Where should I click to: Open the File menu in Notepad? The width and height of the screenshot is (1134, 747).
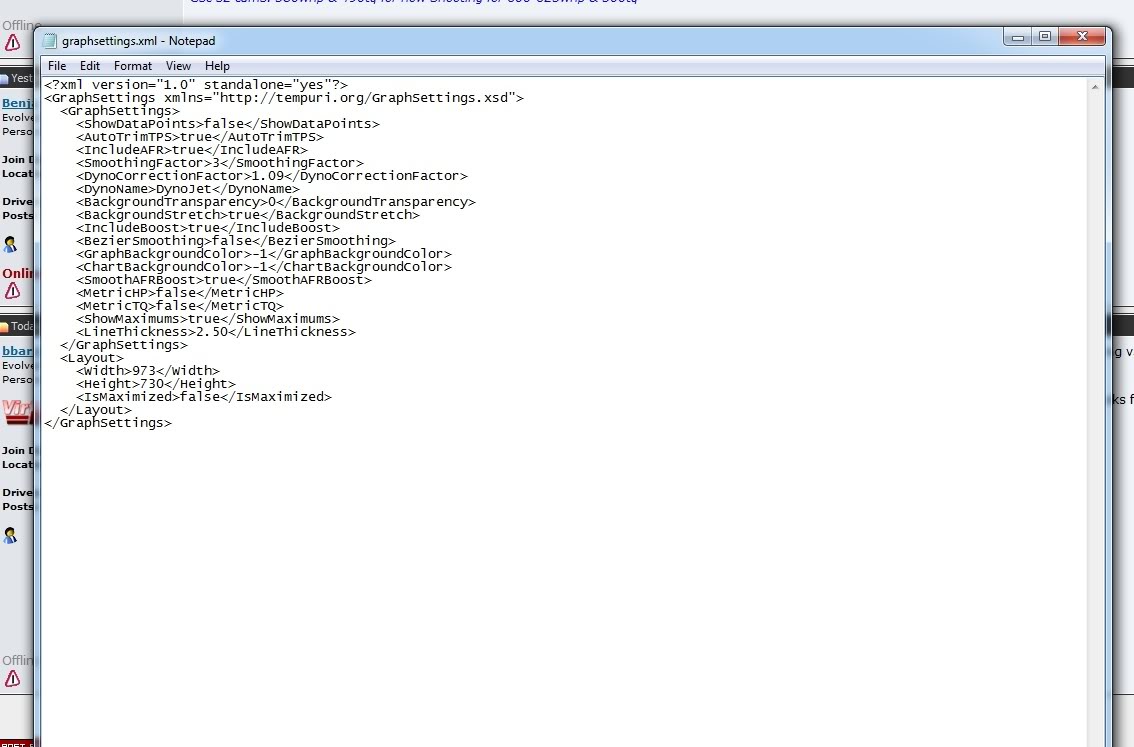pyautogui.click(x=56, y=66)
